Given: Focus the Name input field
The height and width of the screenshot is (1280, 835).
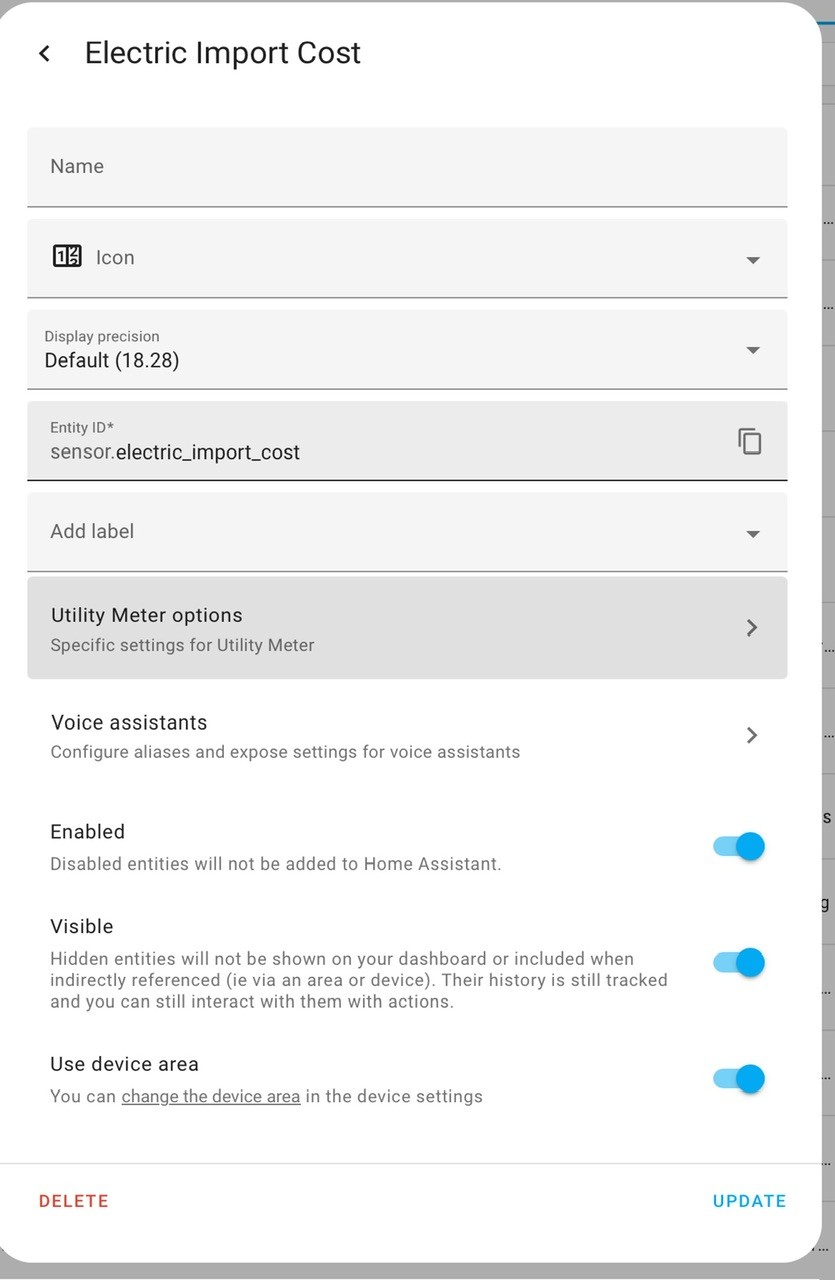Looking at the screenshot, I should click(x=407, y=167).
